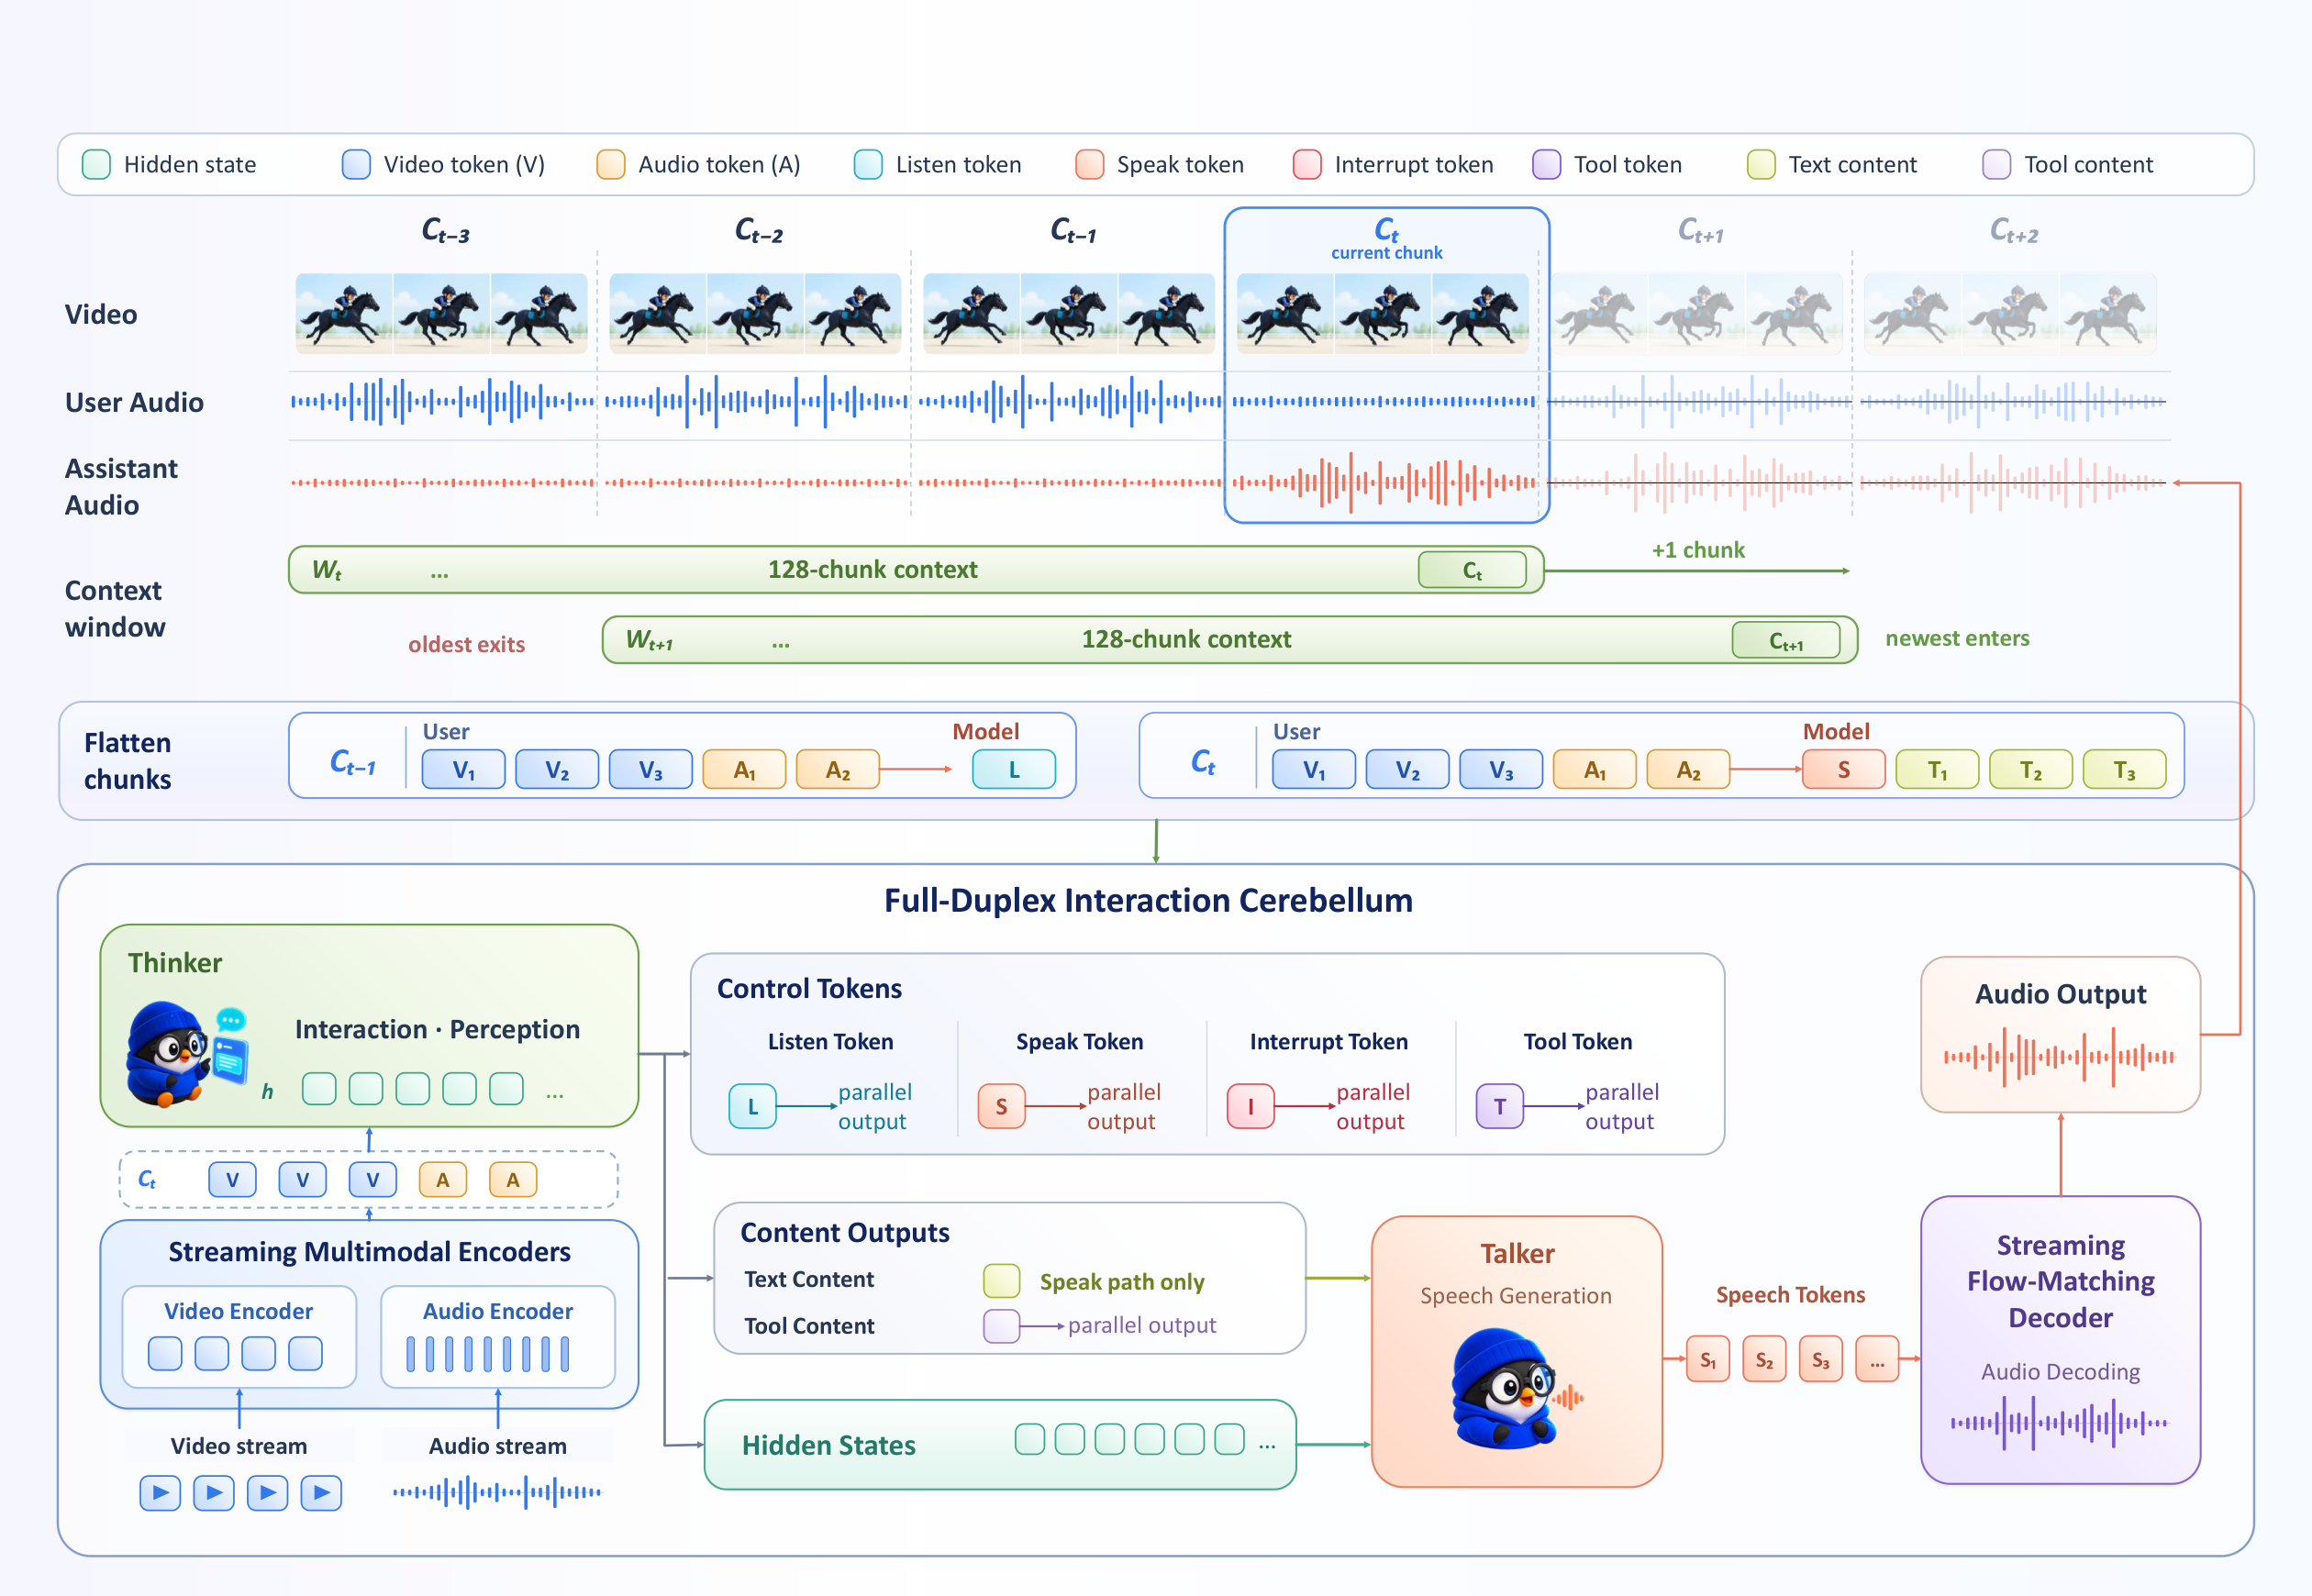Click the 'Streaming Multimodal Encoders' heading
This screenshot has width=2312, height=1596.
369,1252
